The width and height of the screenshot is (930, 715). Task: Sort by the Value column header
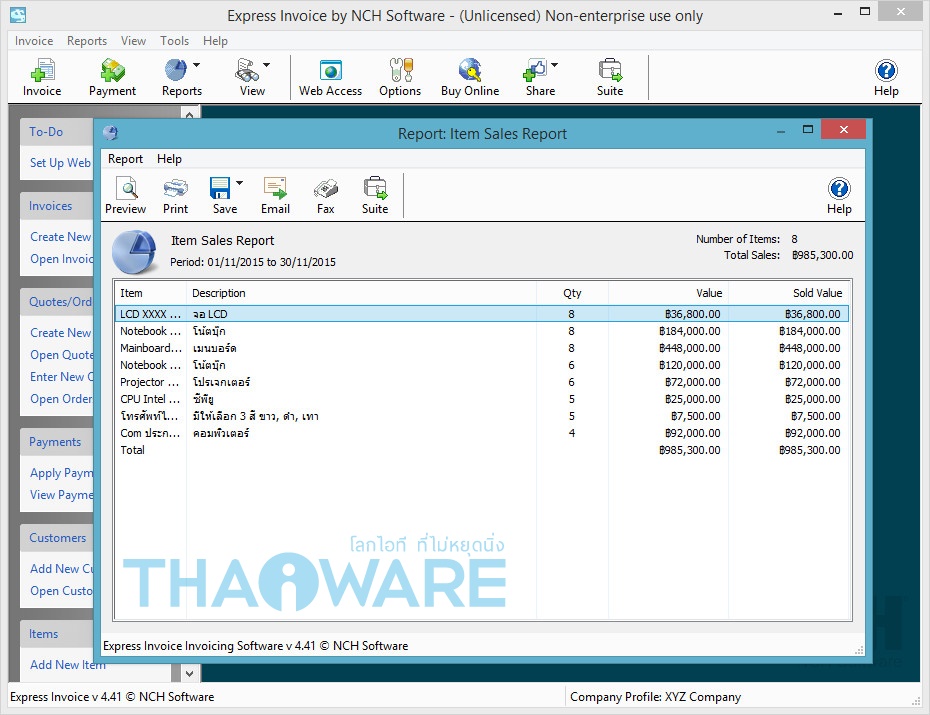click(668, 293)
